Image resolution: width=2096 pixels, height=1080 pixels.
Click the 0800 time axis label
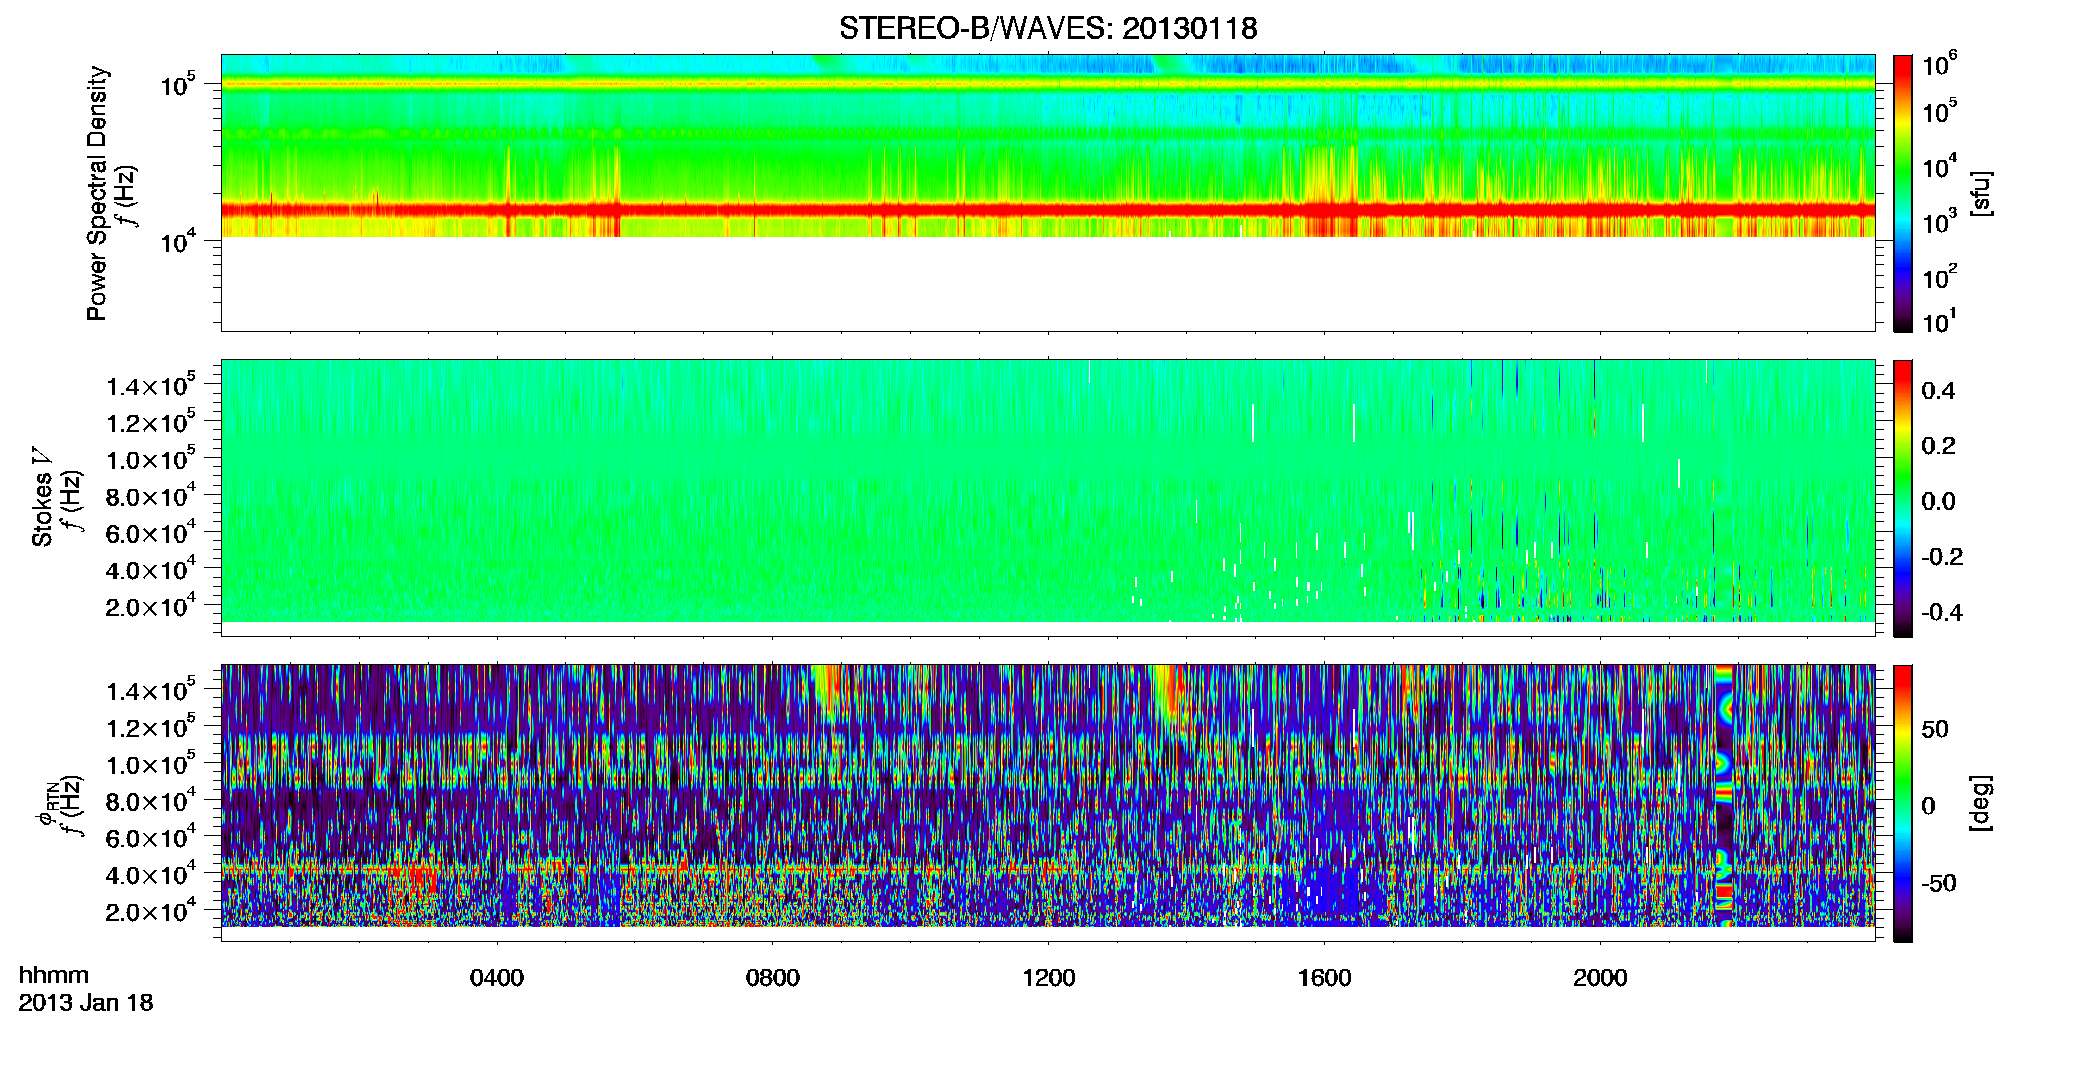pyautogui.click(x=773, y=978)
